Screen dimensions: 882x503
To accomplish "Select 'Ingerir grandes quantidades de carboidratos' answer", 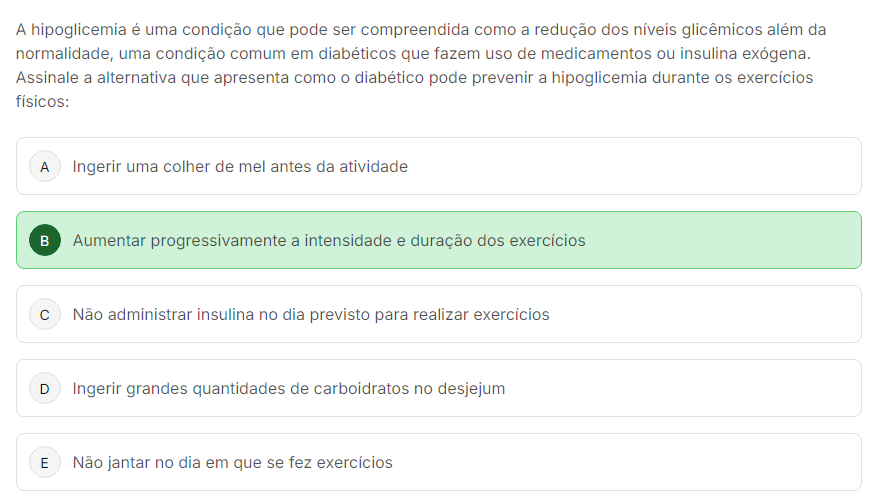I will coord(289,389).
